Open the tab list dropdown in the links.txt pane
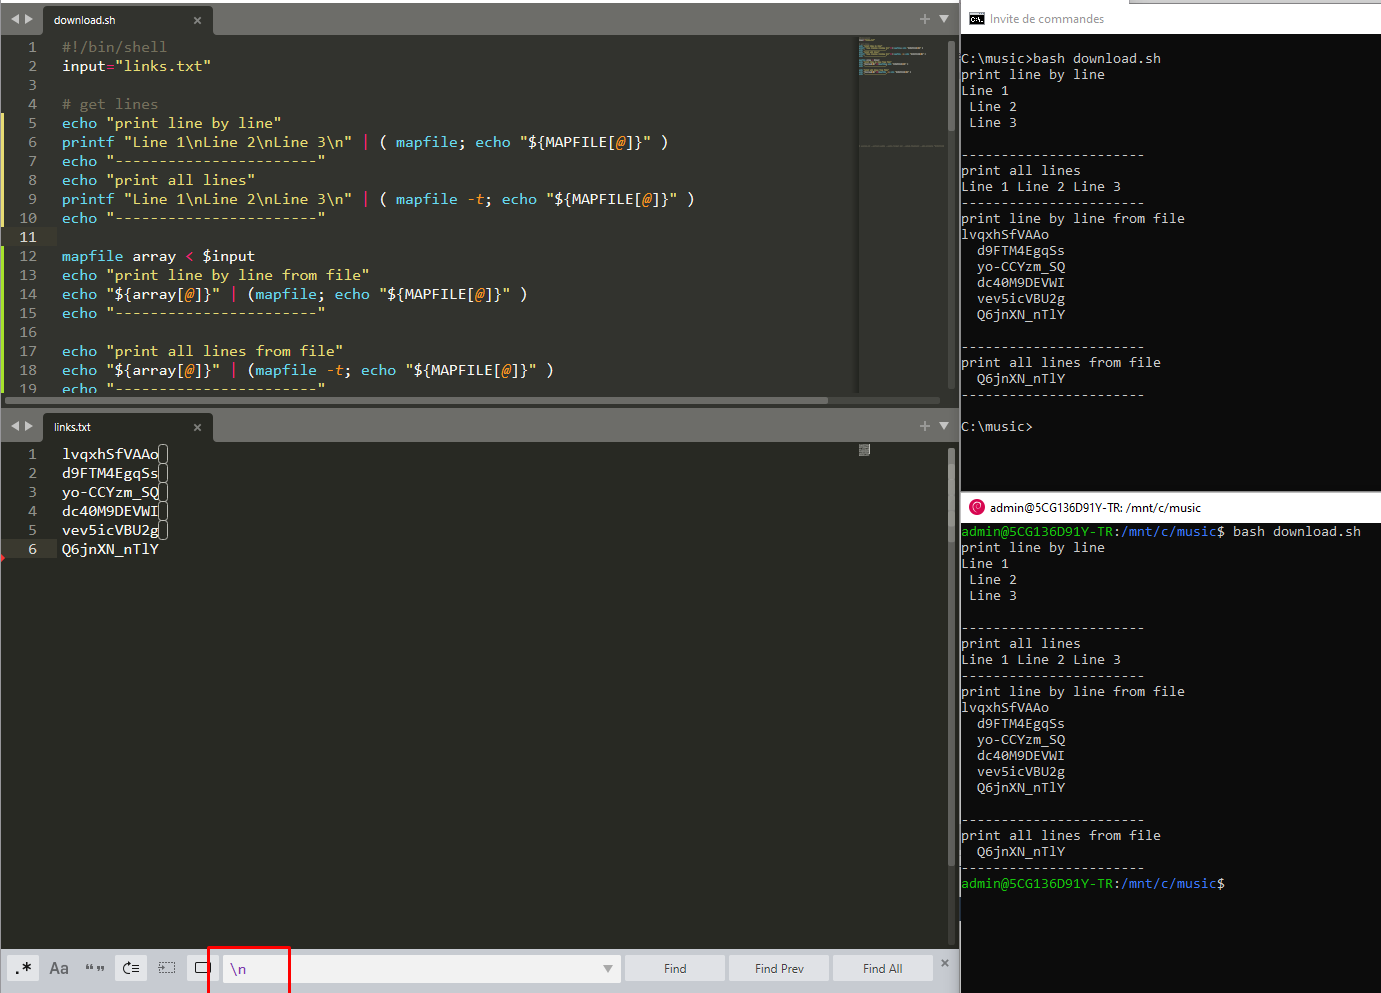Image resolution: width=1381 pixels, height=993 pixels. coord(944,426)
